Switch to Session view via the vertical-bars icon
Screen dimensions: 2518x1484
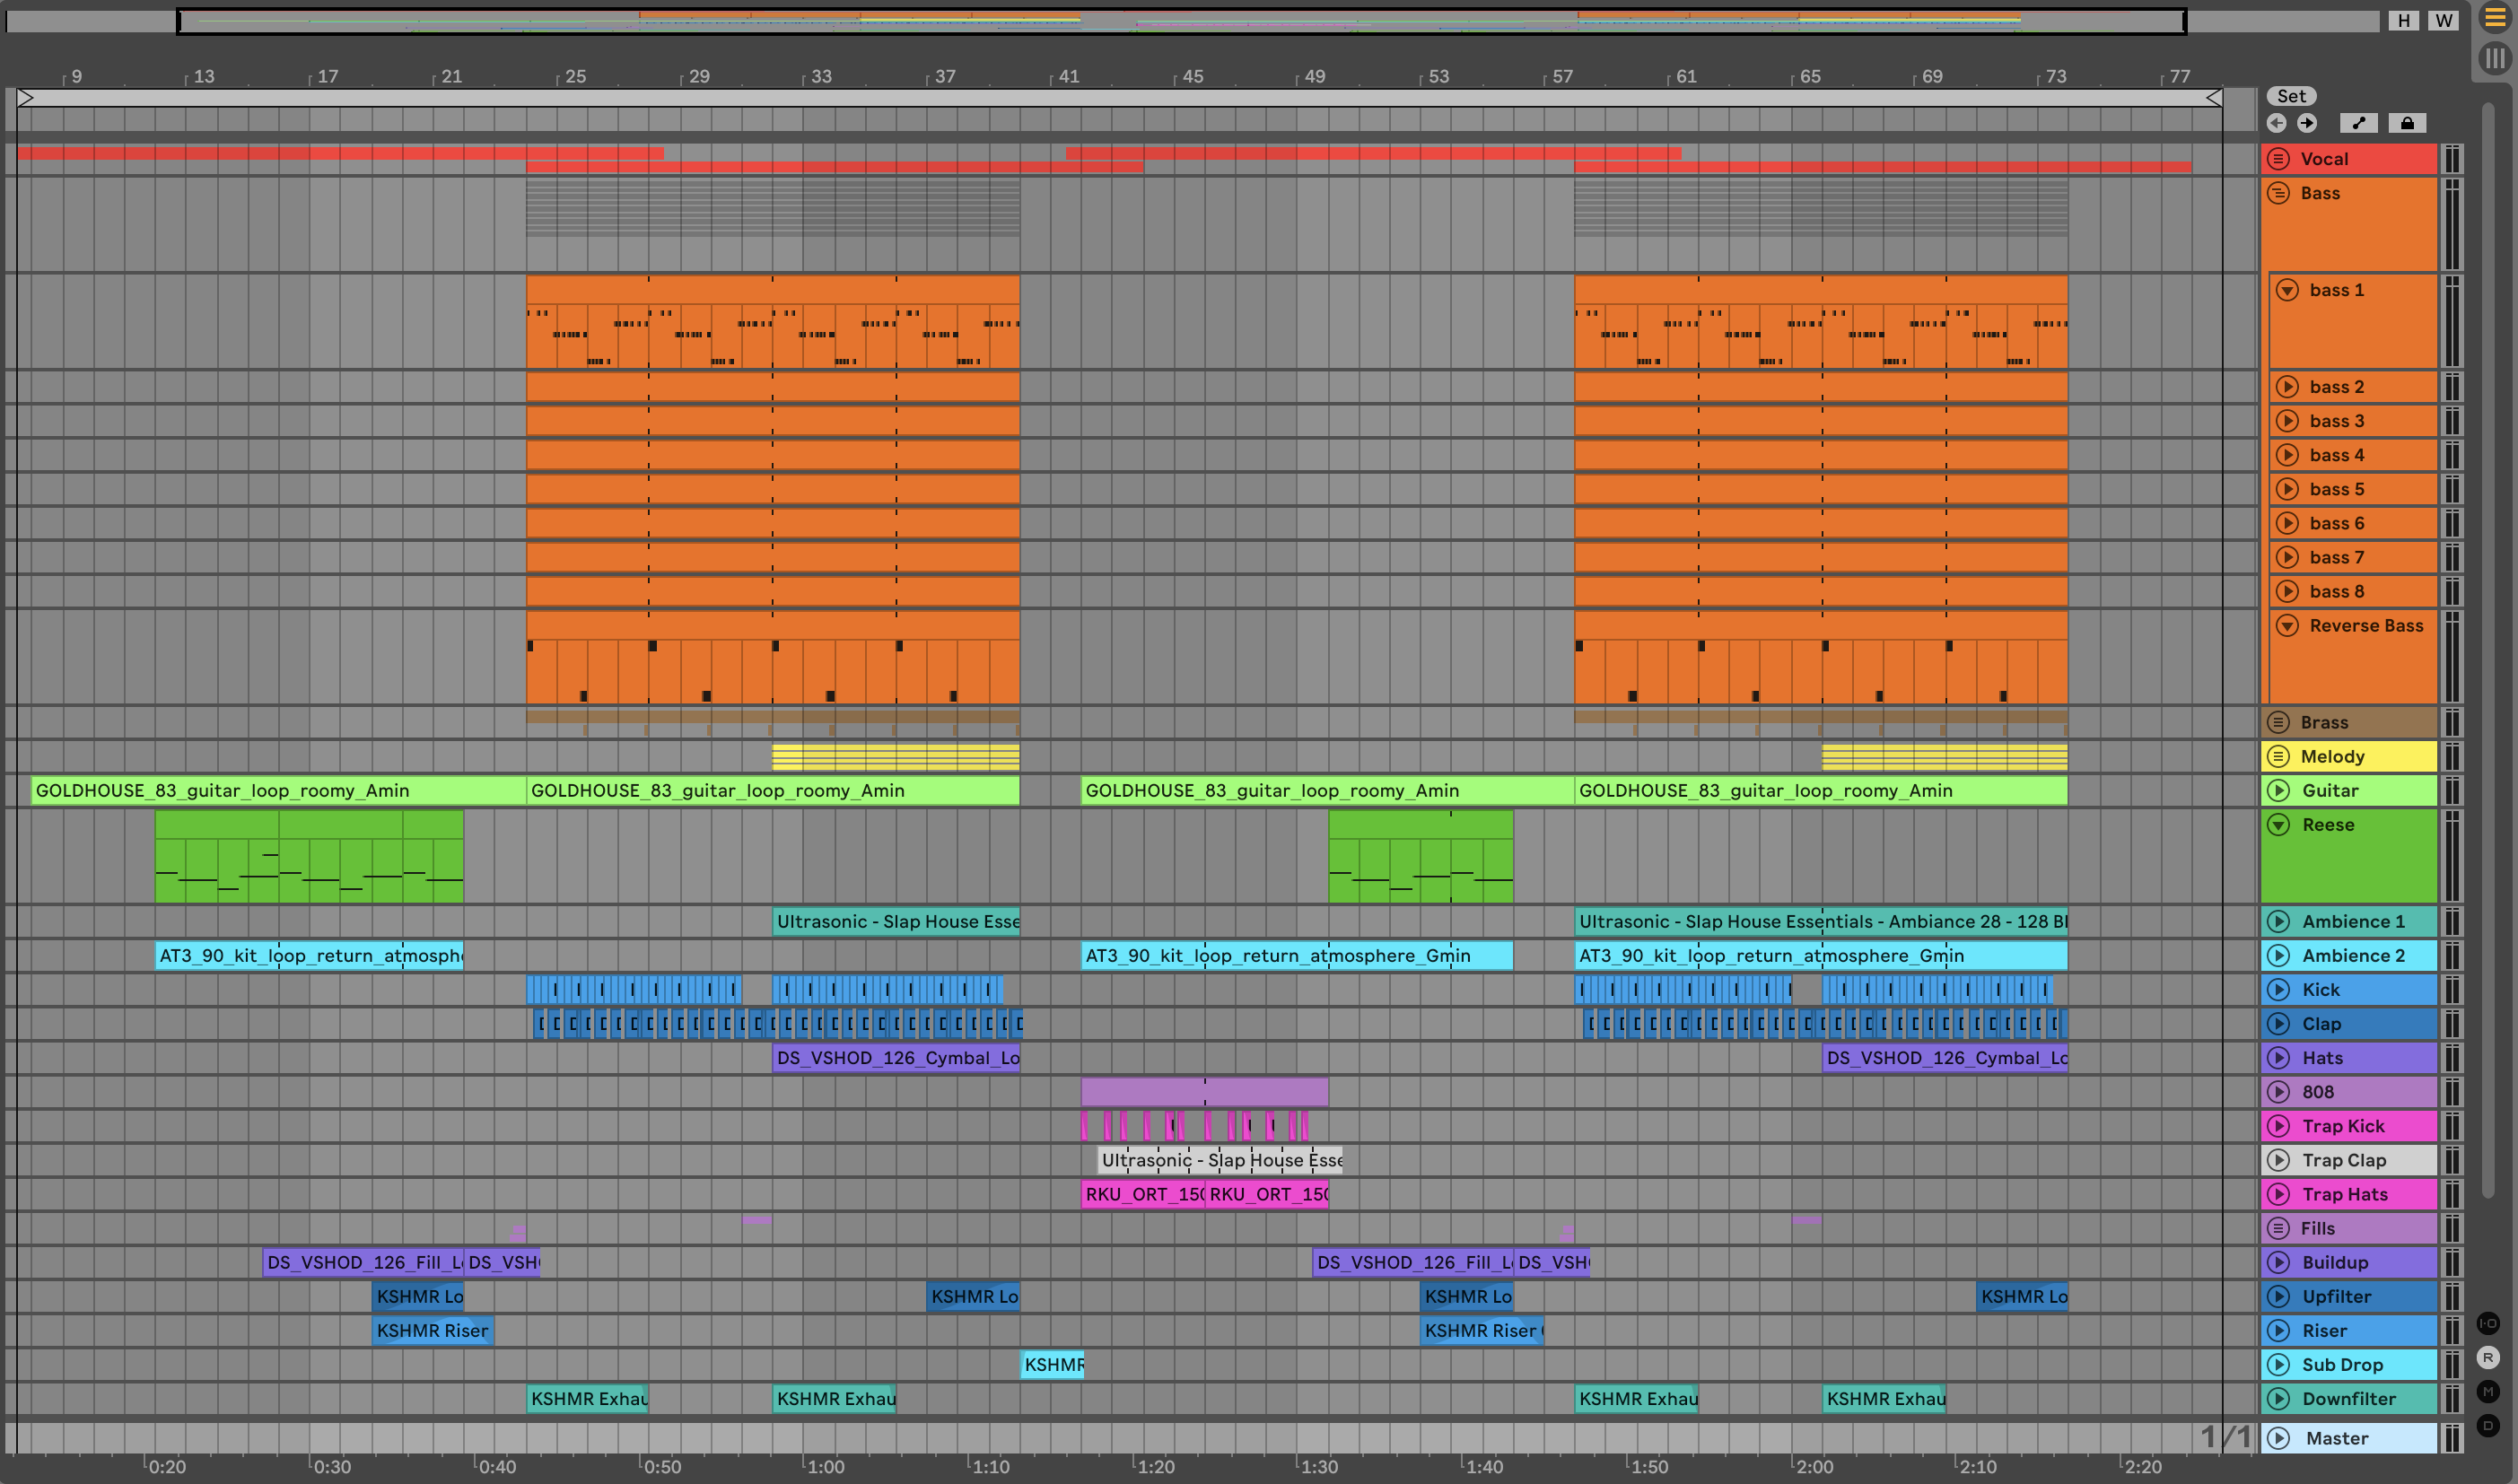(x=2495, y=58)
